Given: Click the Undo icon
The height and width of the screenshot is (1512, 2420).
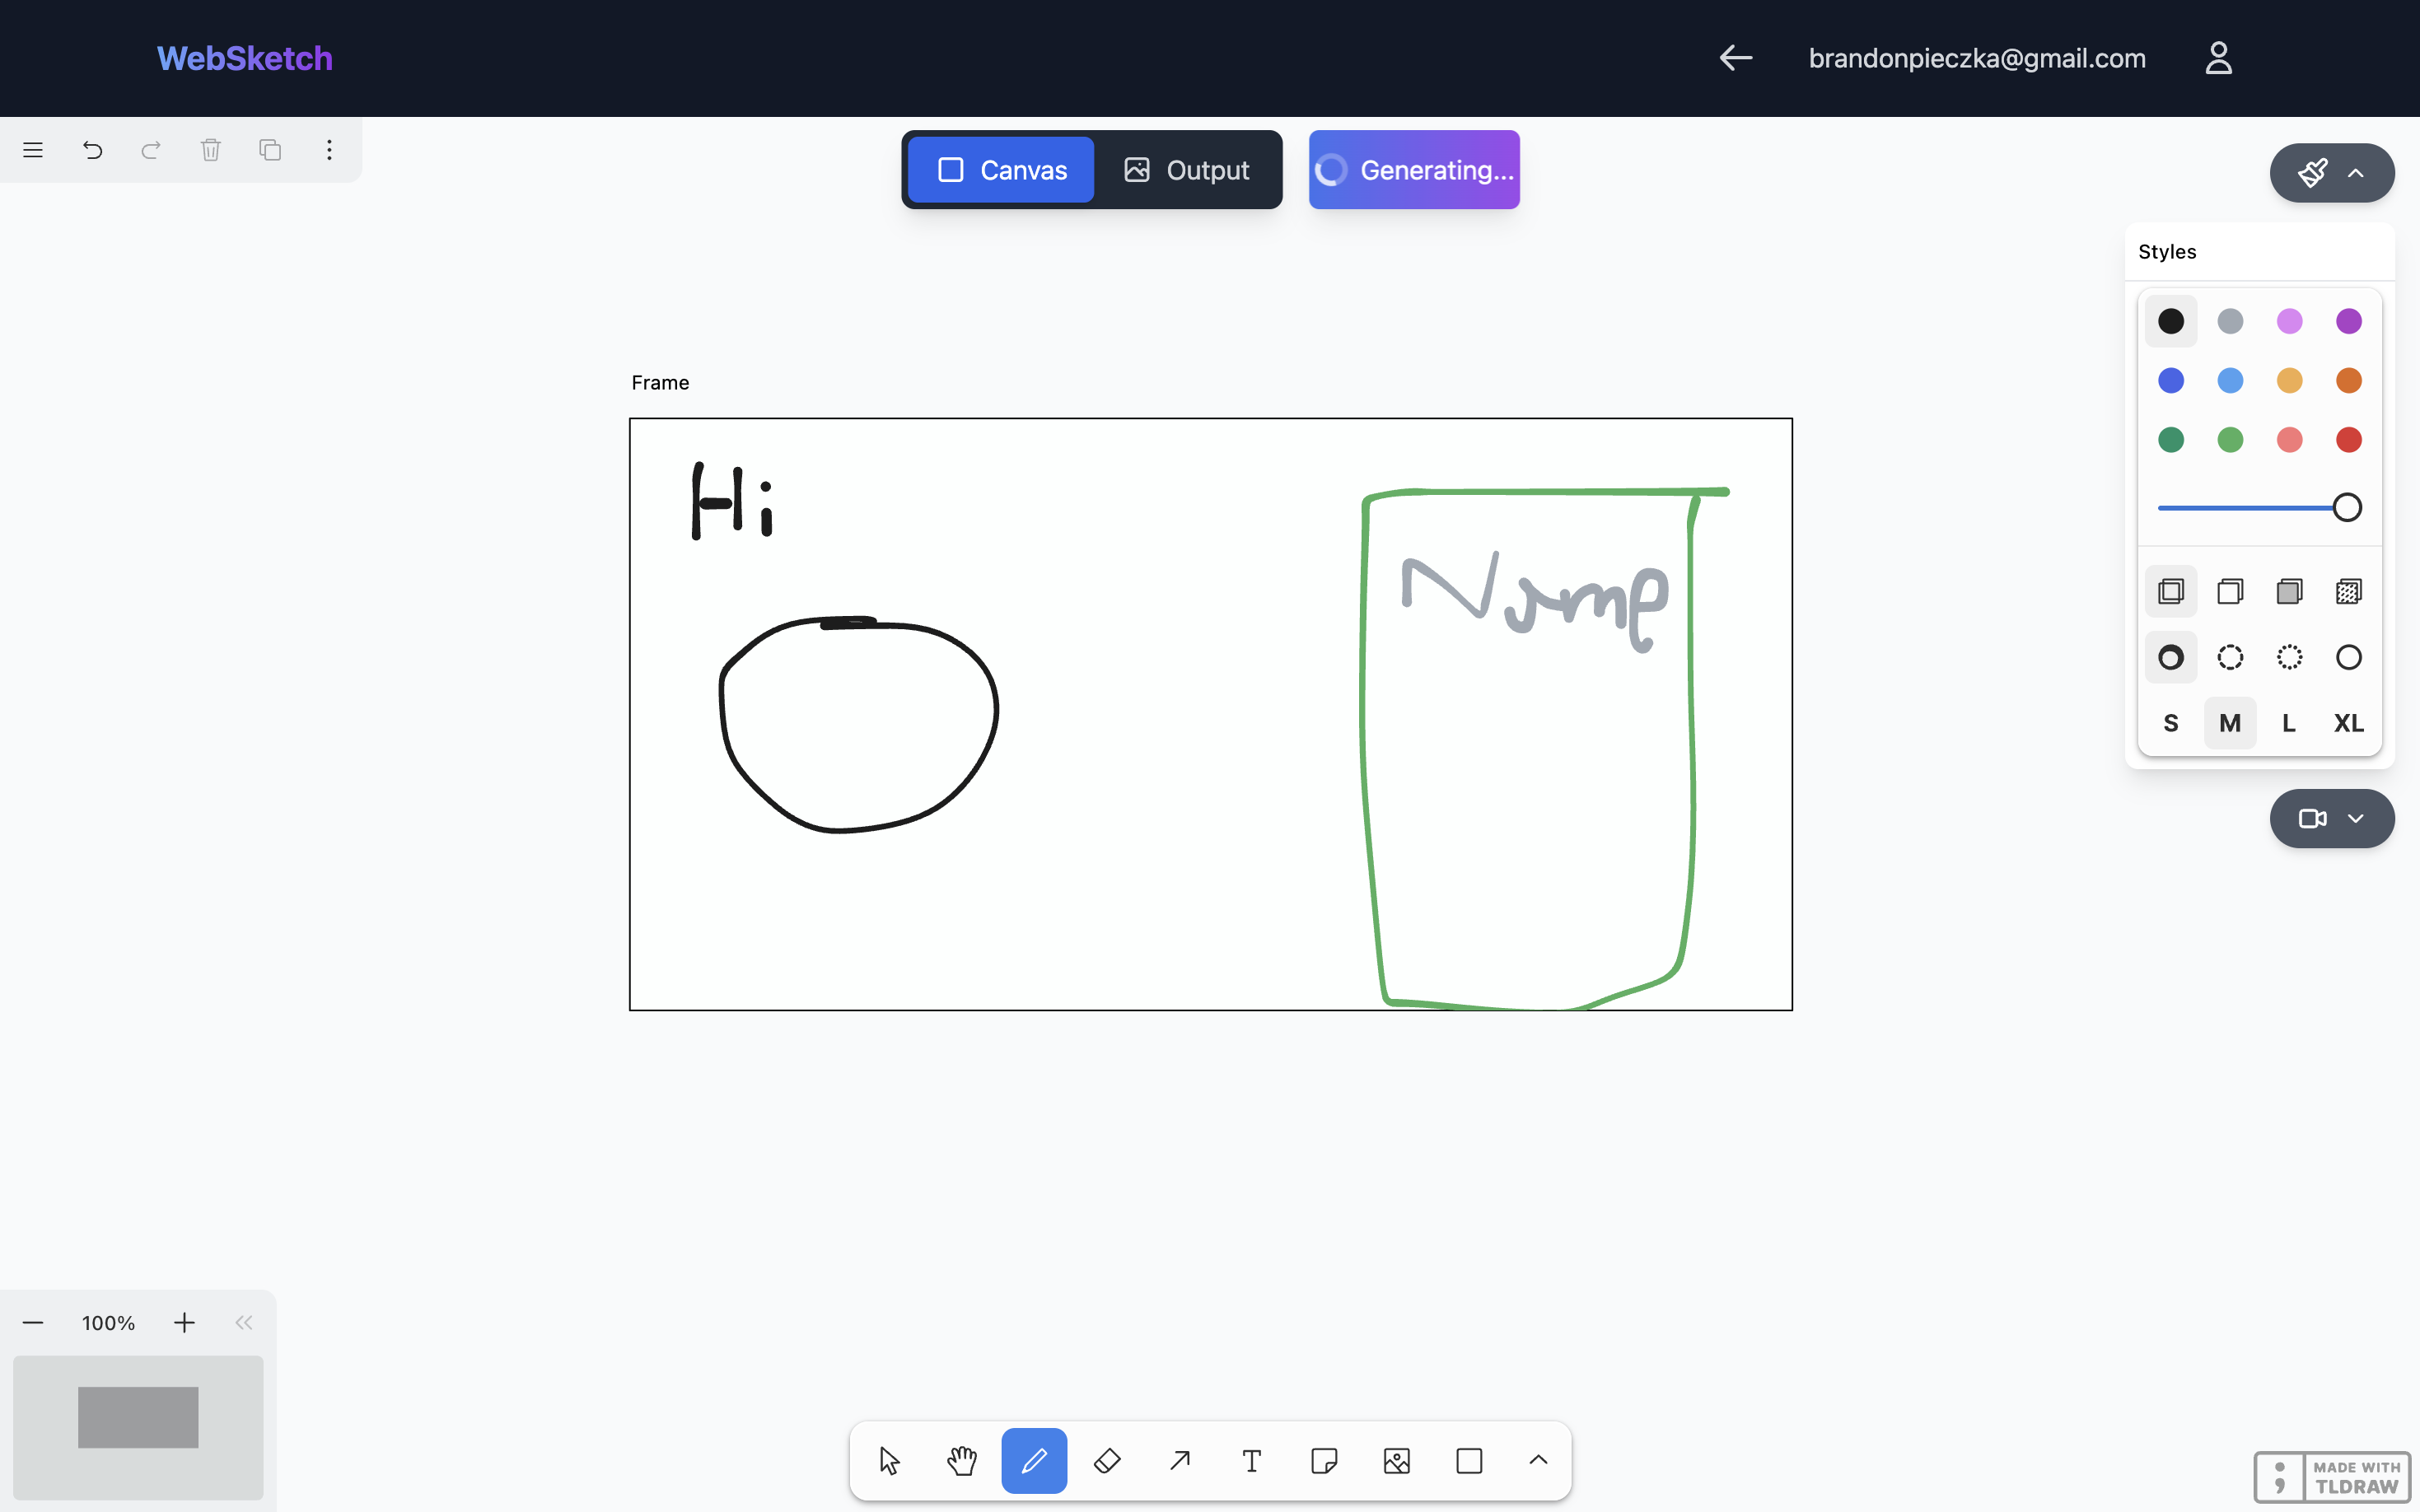Looking at the screenshot, I should pyautogui.click(x=92, y=150).
